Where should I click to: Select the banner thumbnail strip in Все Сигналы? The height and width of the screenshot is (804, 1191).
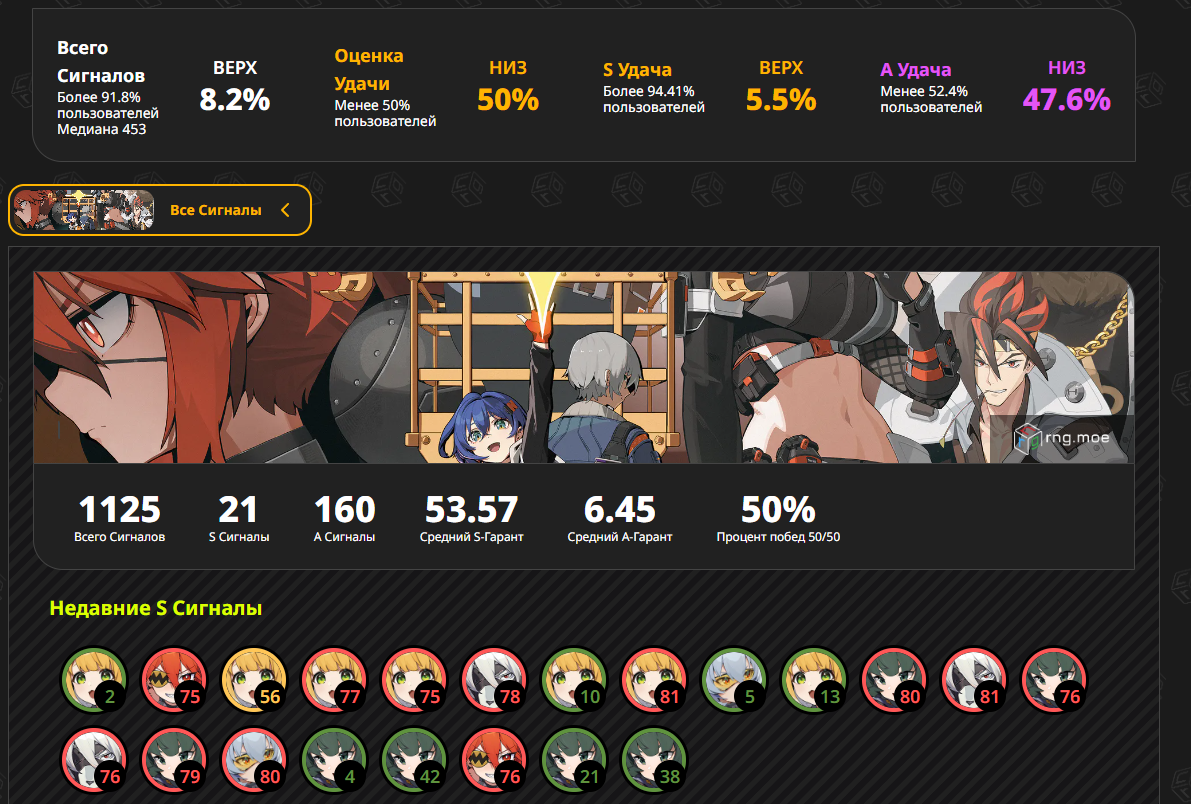coord(85,210)
